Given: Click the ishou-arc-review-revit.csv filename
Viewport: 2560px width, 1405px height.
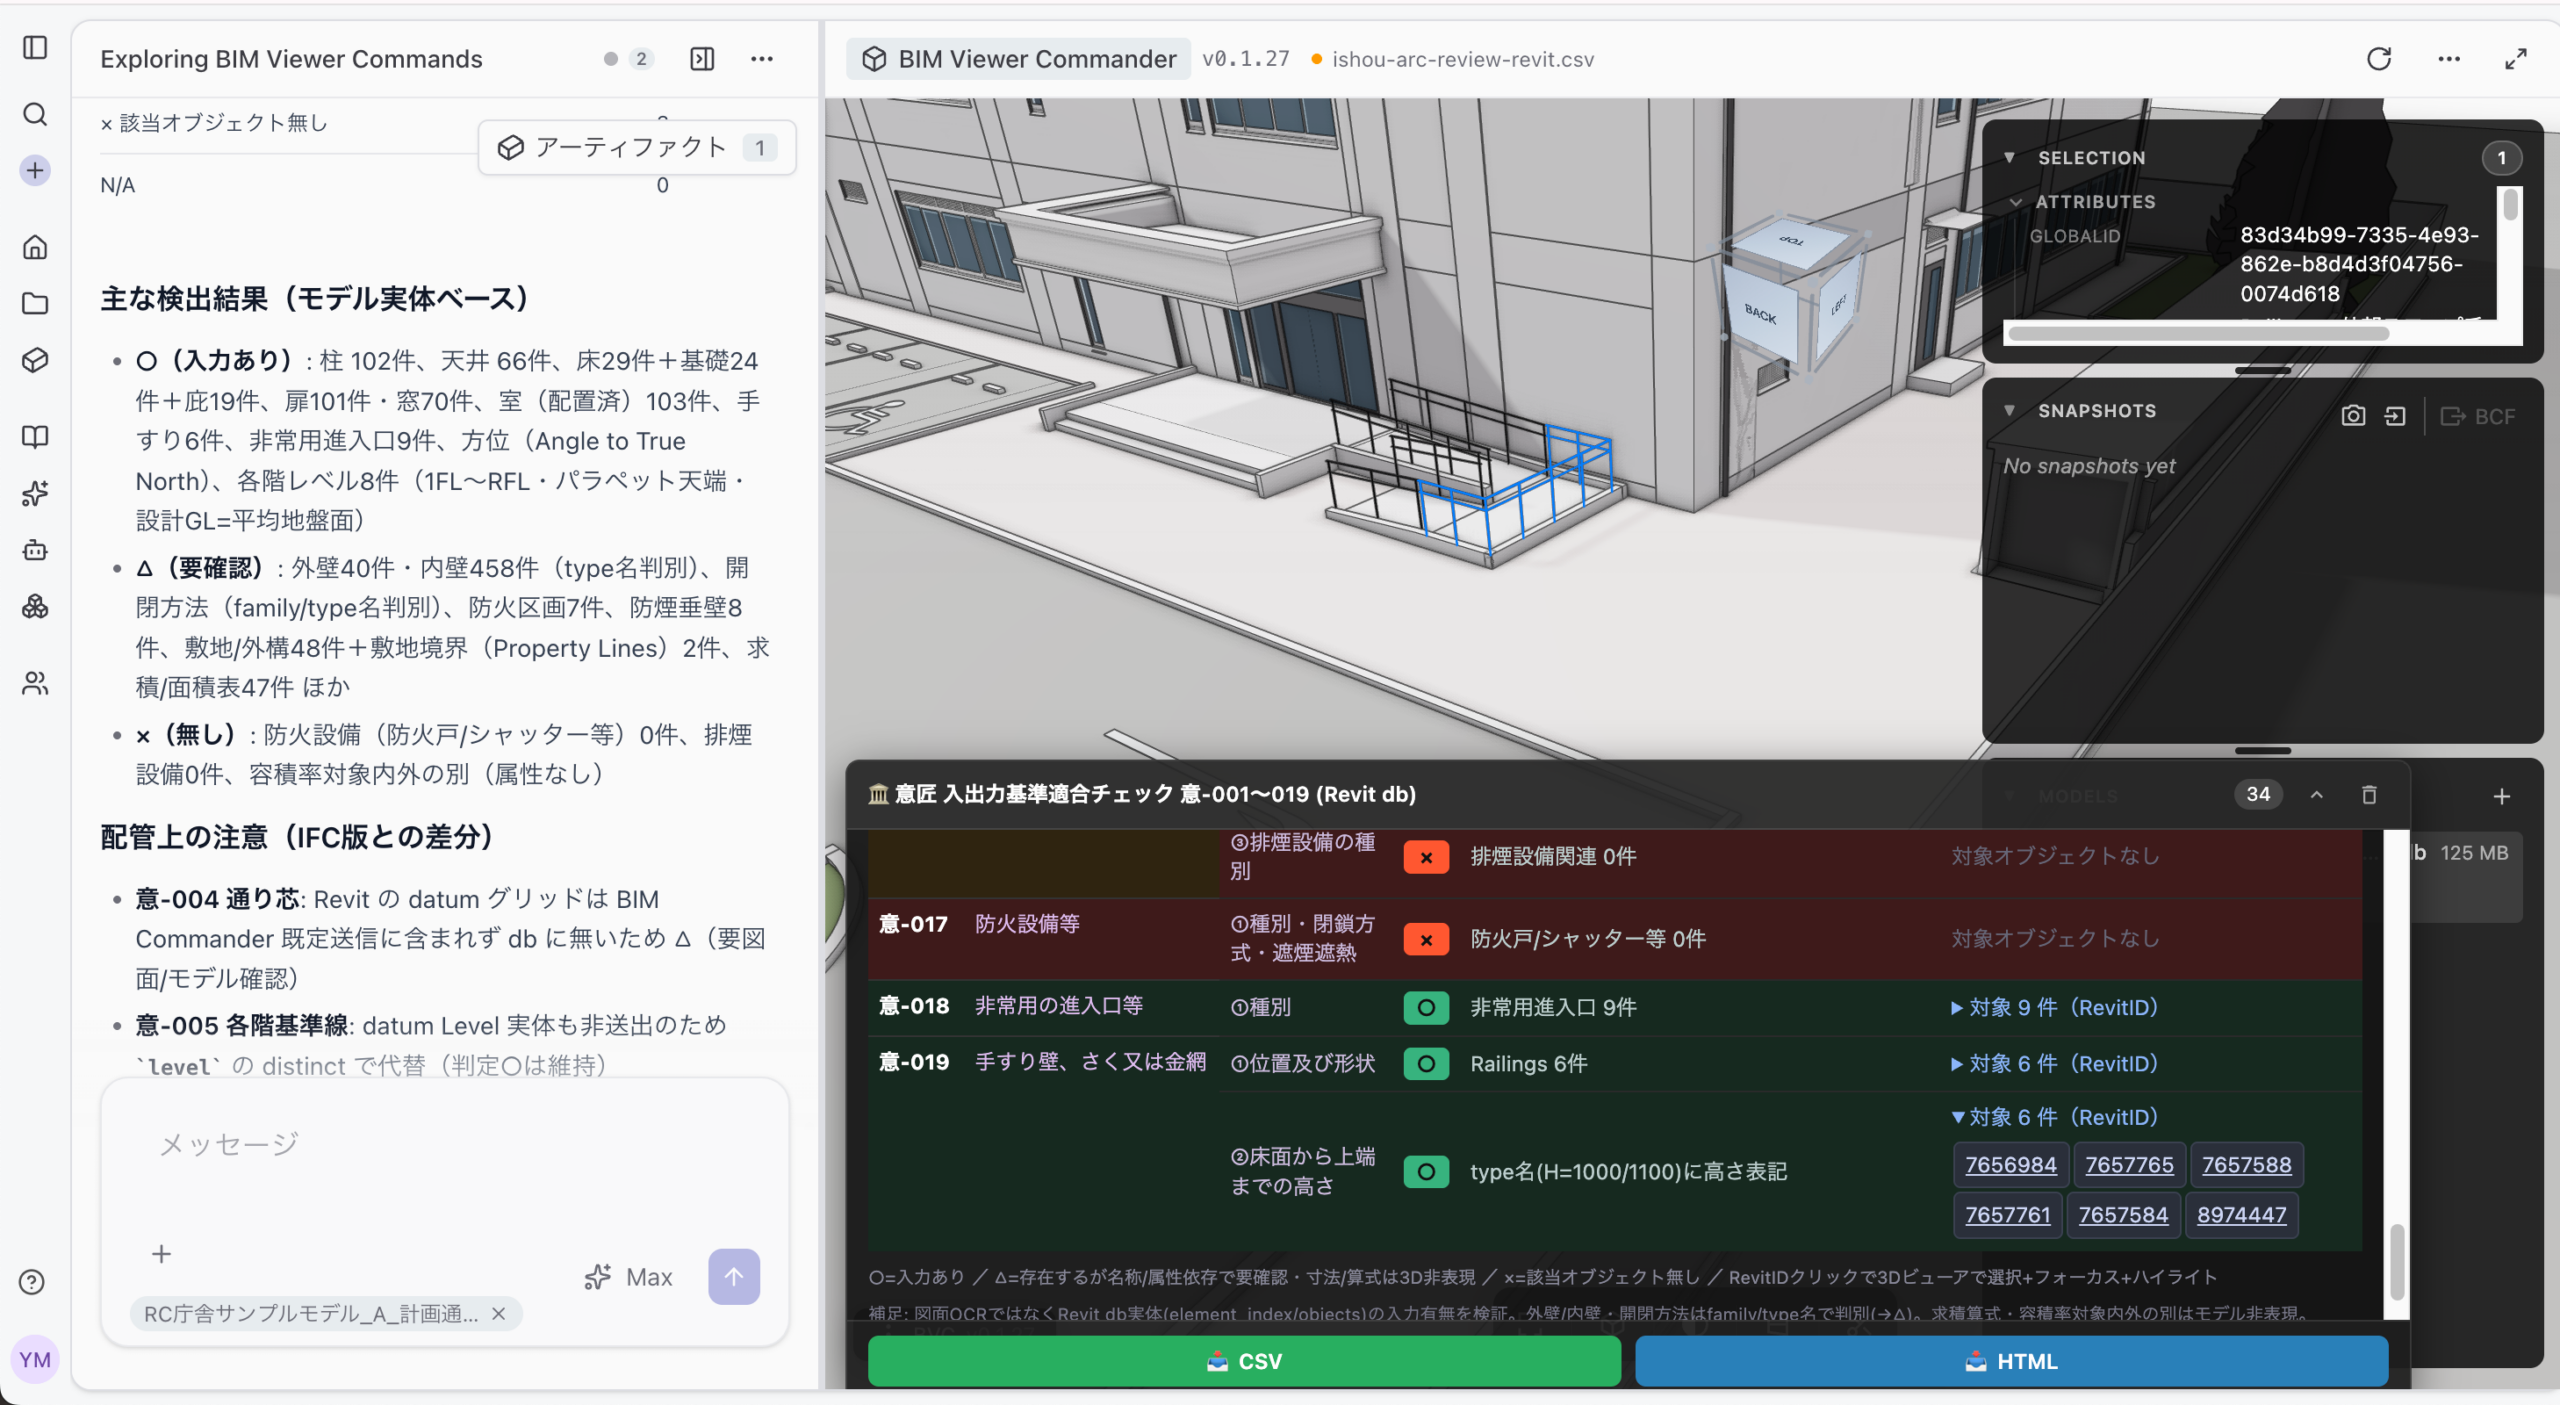Looking at the screenshot, I should pos(1463,59).
